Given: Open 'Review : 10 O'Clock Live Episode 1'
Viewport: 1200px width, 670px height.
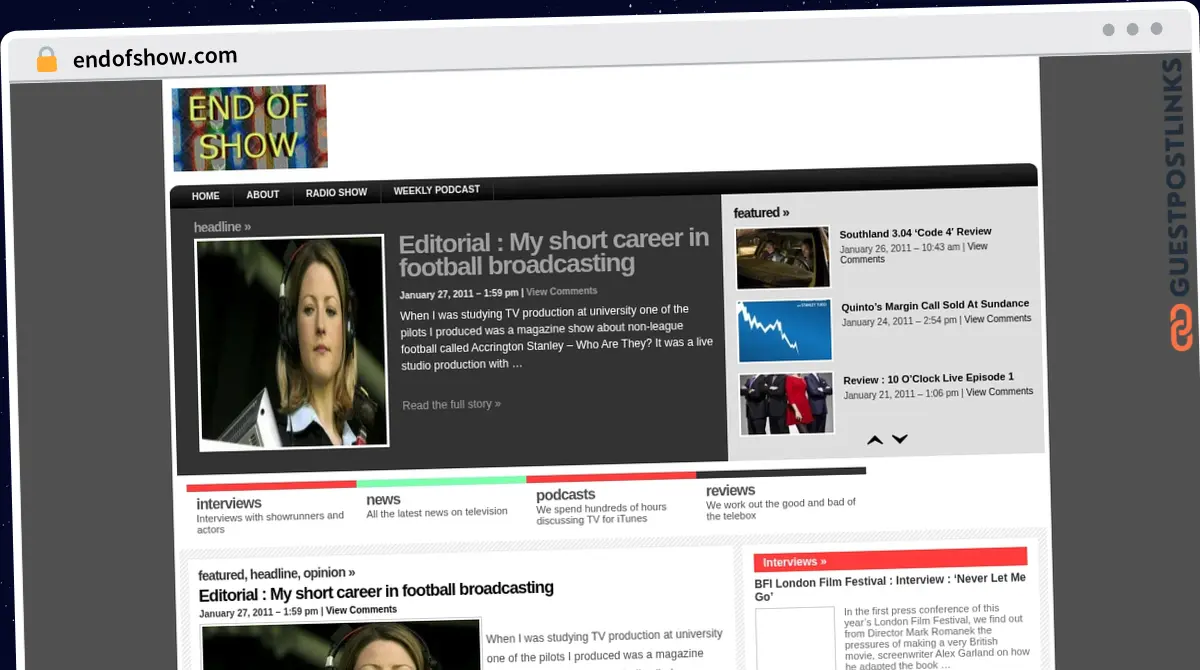Looking at the screenshot, I should click(928, 378).
